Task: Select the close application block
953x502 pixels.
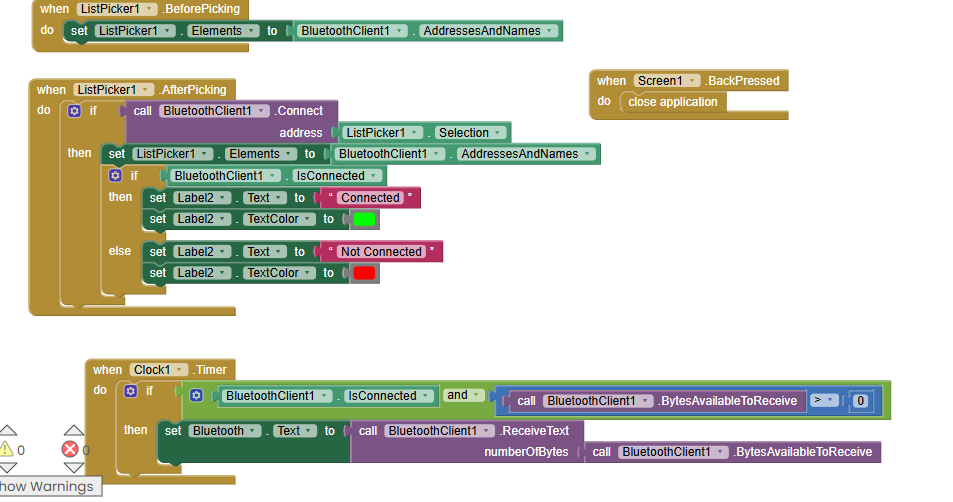Action: pos(673,102)
